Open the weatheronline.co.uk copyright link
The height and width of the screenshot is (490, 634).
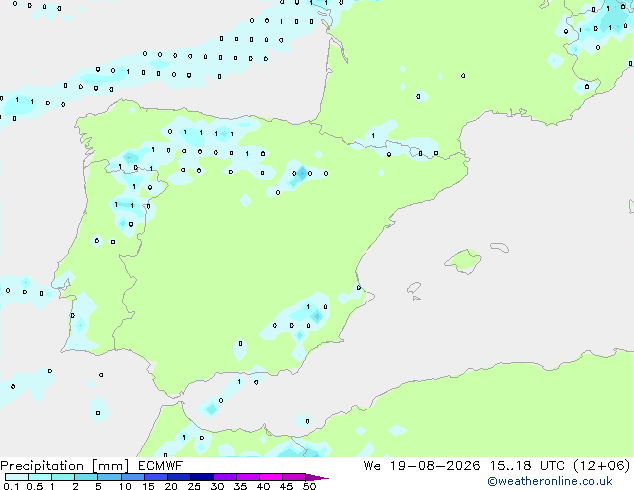(550, 481)
